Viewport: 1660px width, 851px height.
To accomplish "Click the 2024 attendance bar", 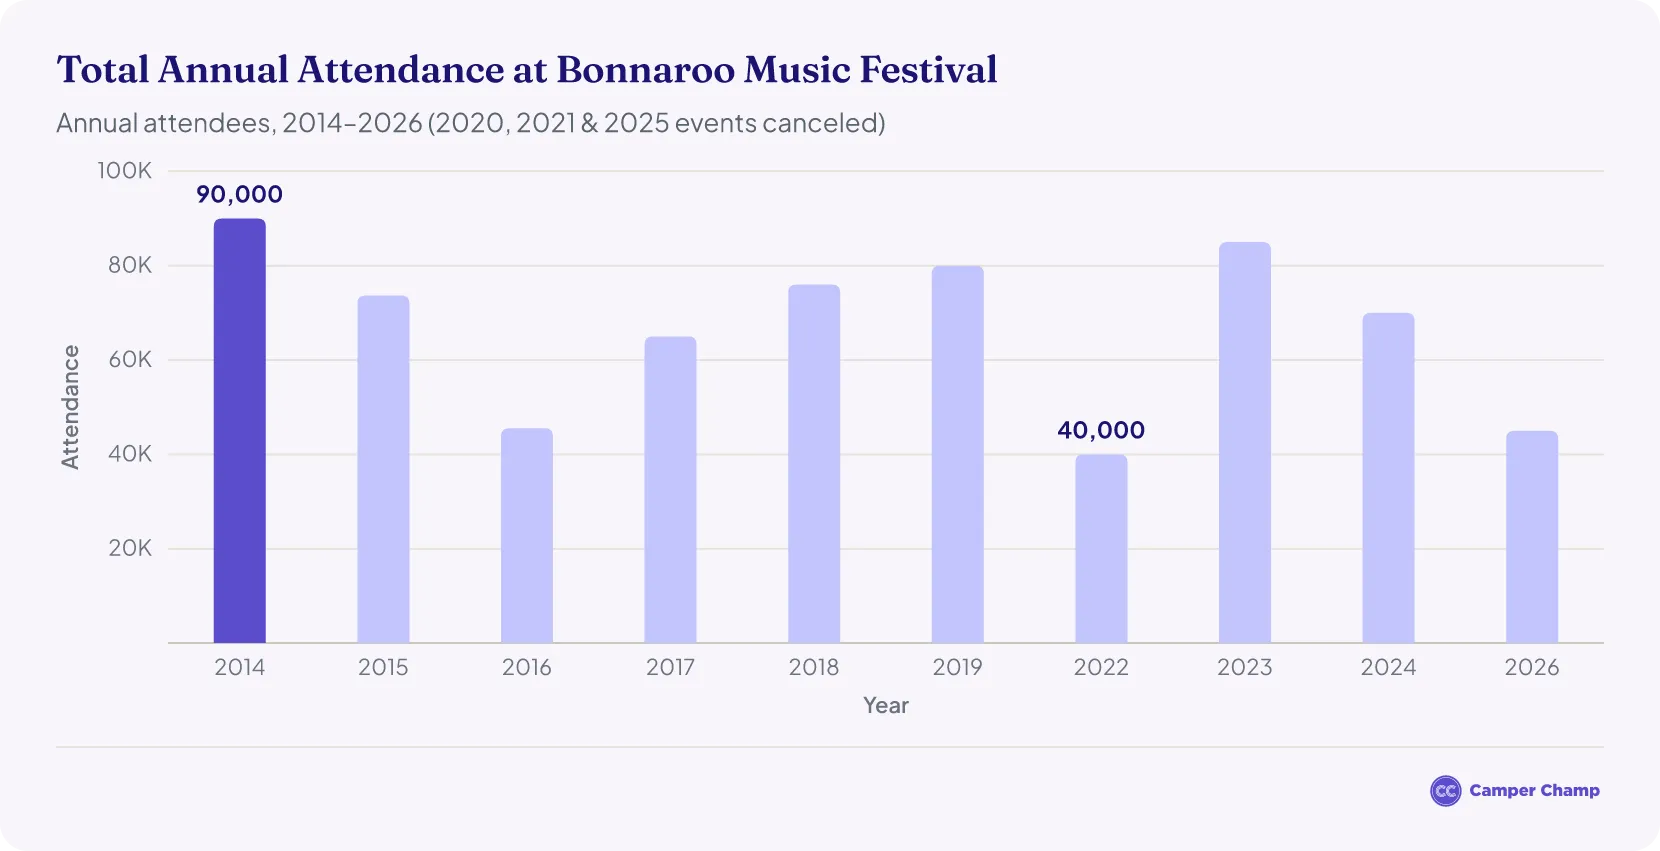I will [x=1388, y=478].
